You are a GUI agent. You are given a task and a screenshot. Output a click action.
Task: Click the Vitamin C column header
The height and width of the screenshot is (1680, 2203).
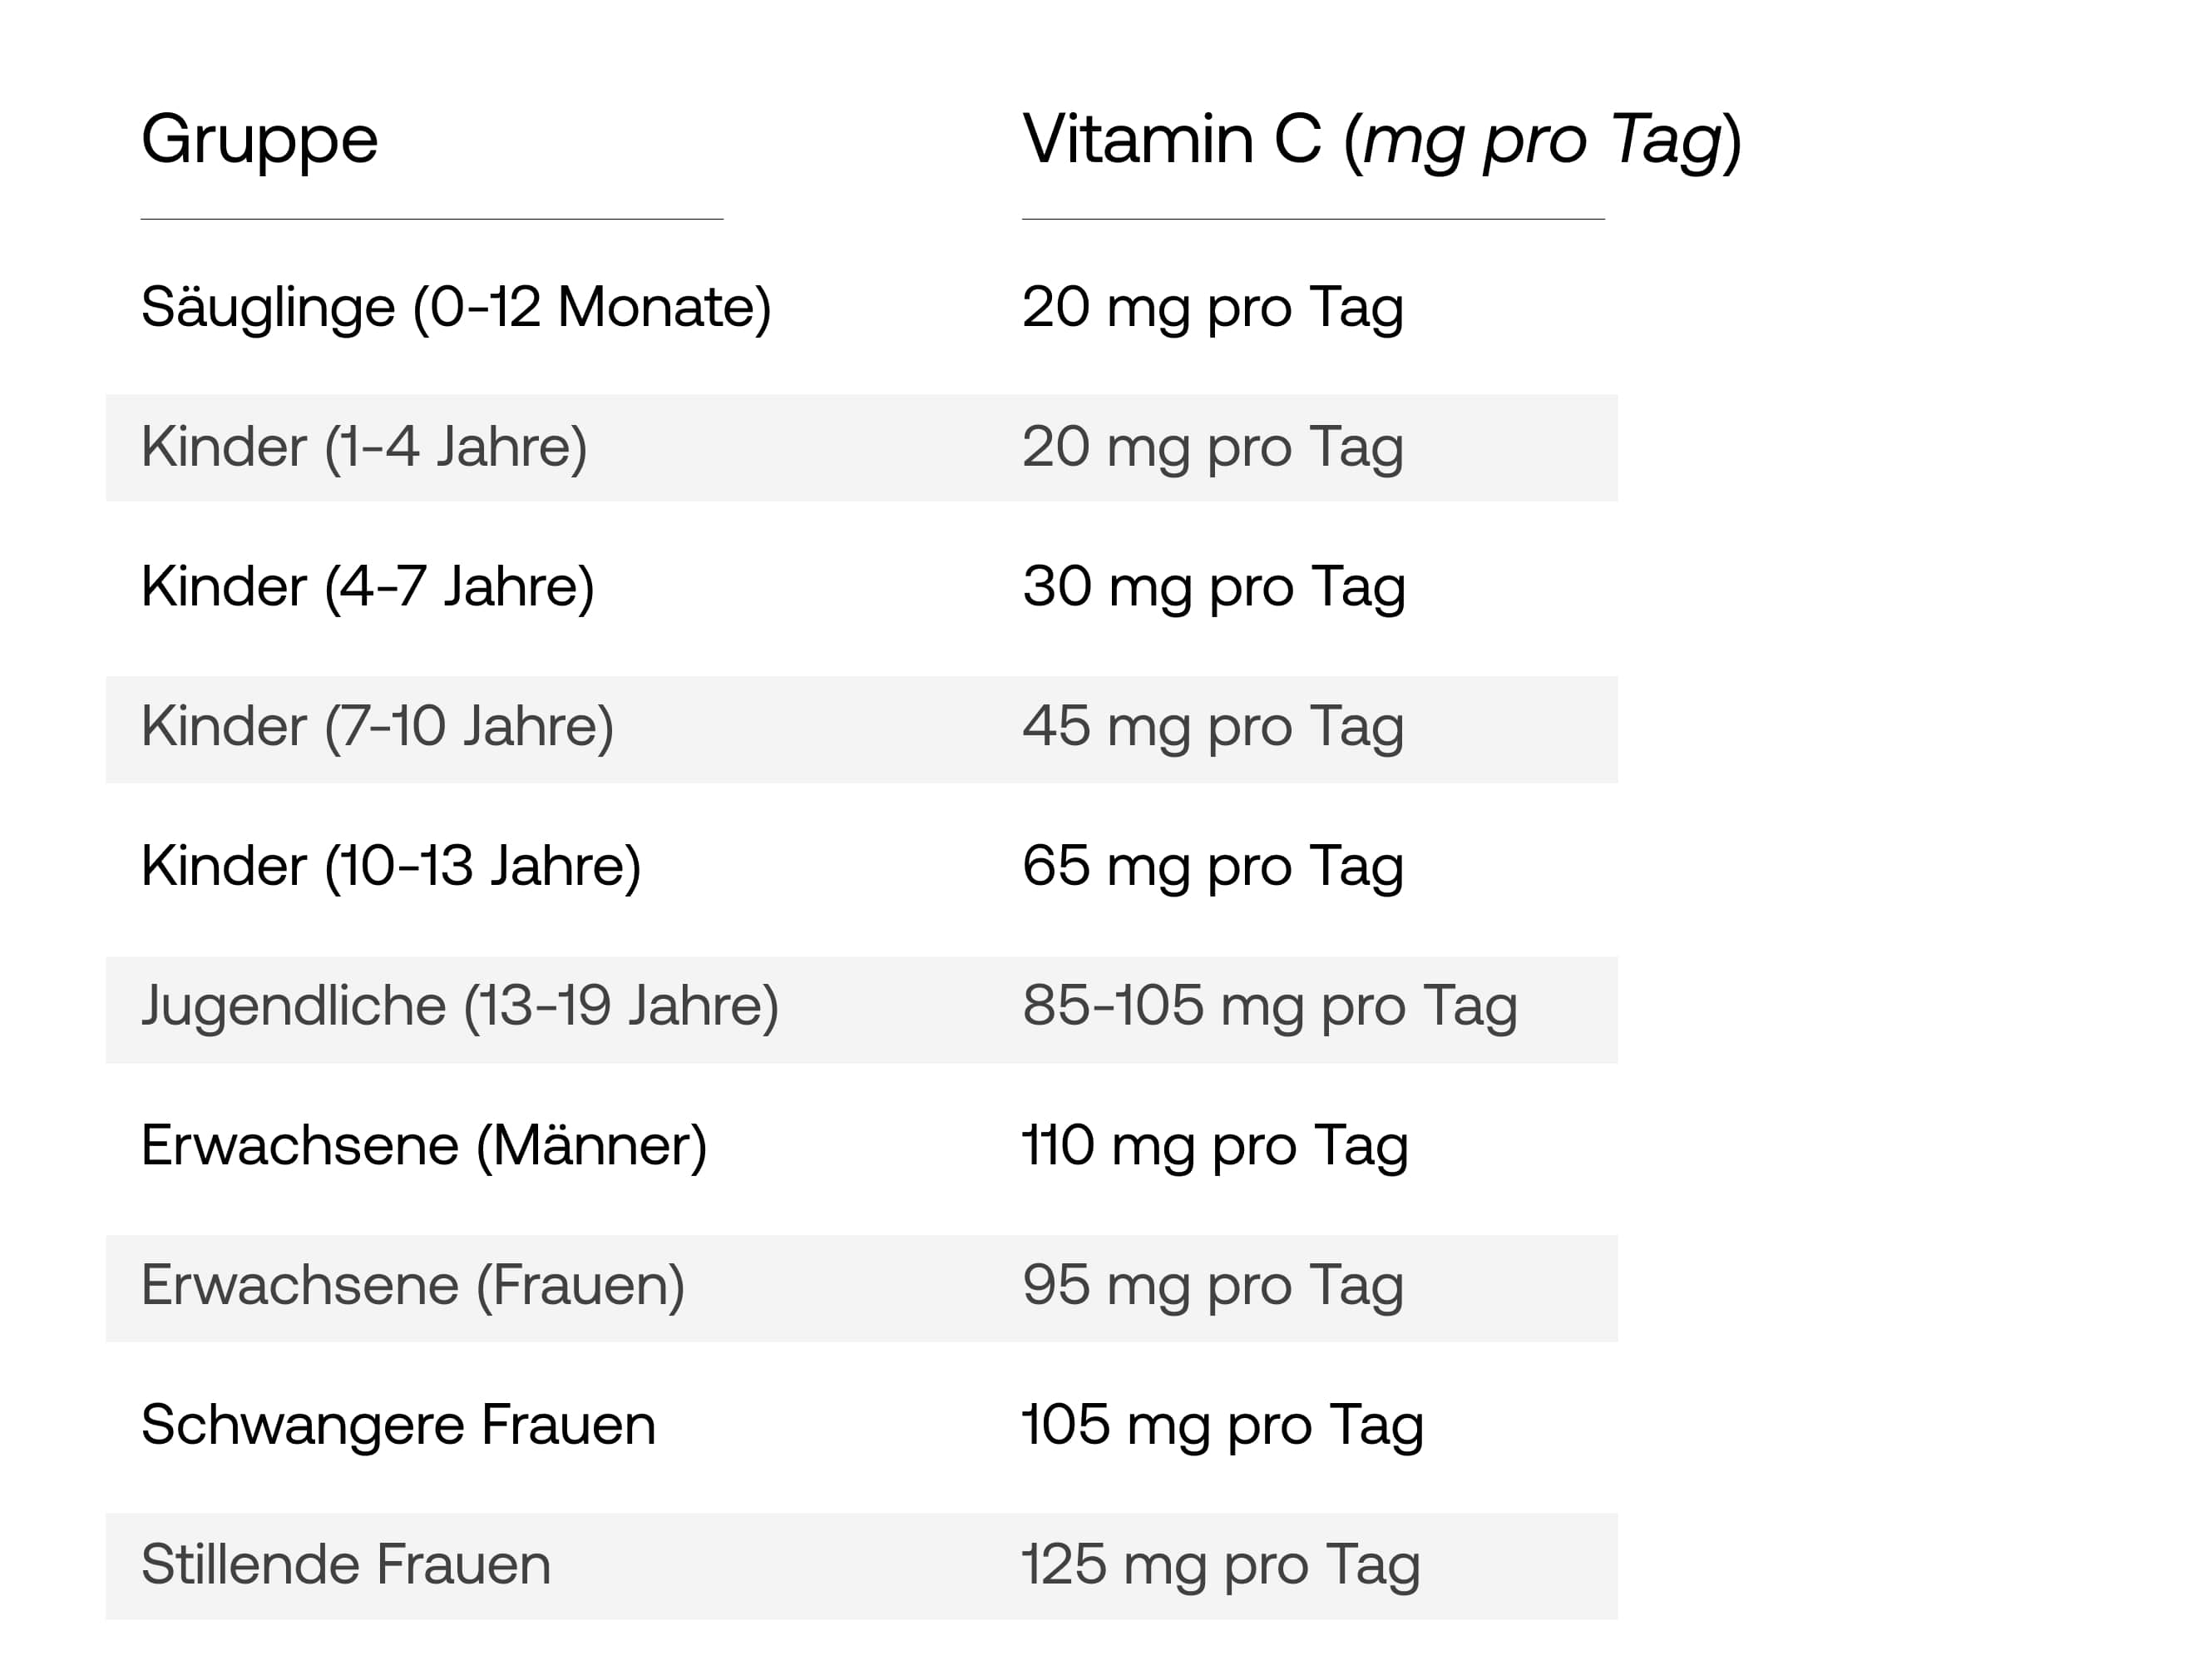pos(1382,140)
